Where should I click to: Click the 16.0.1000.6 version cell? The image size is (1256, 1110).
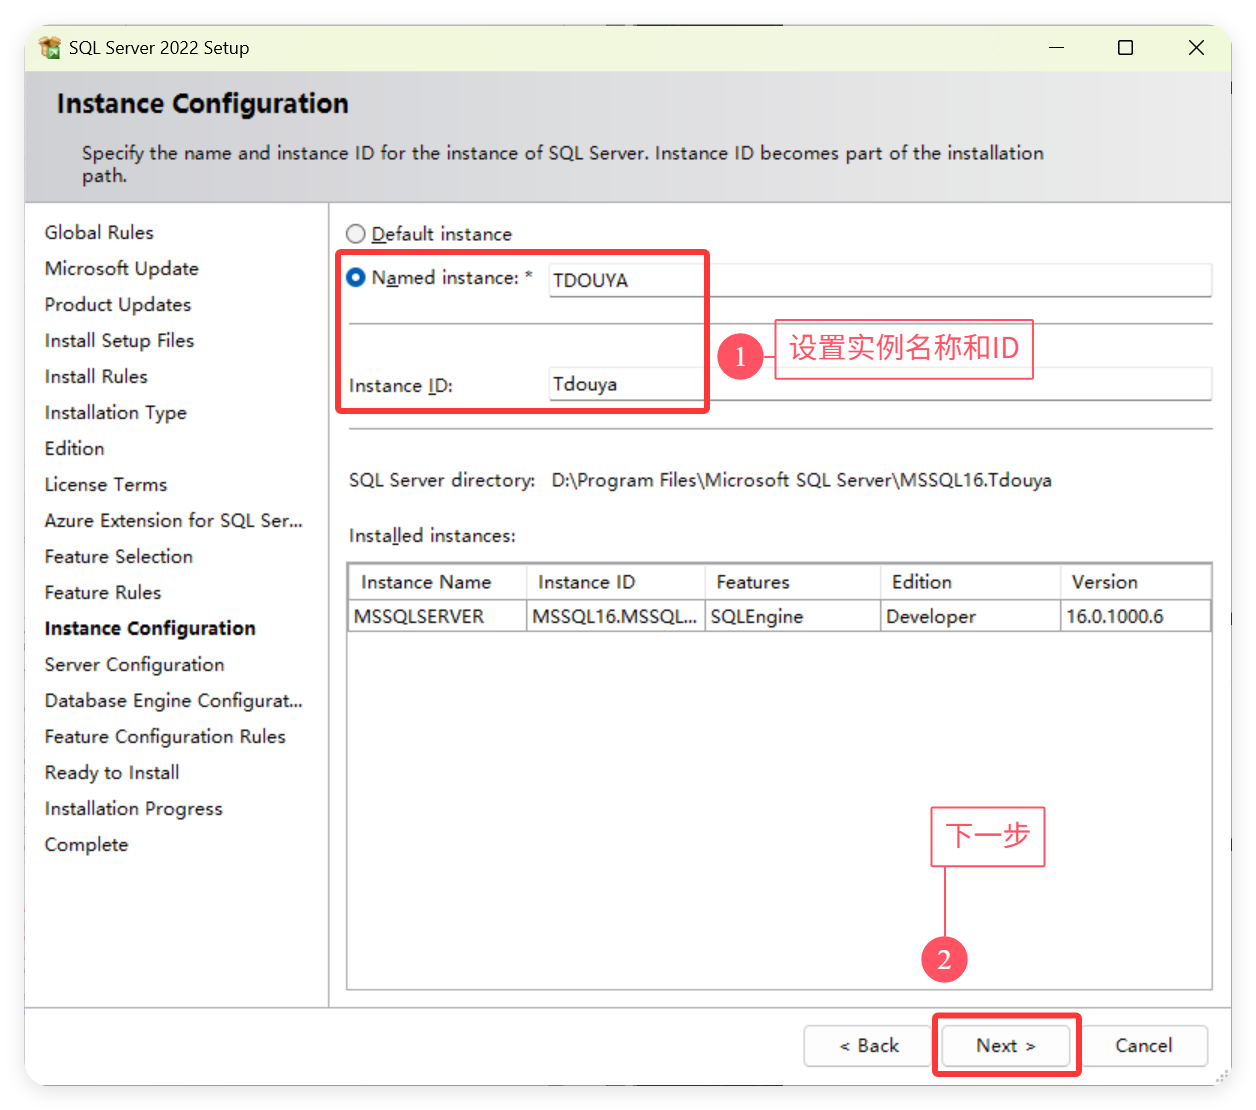[x=1135, y=616]
